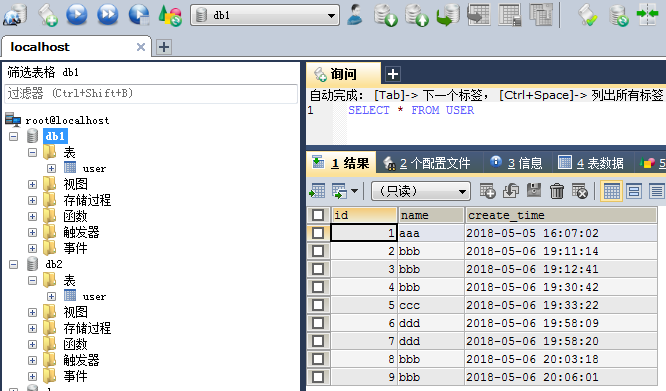Collapse the db2 database node

pyautogui.click(x=14, y=264)
